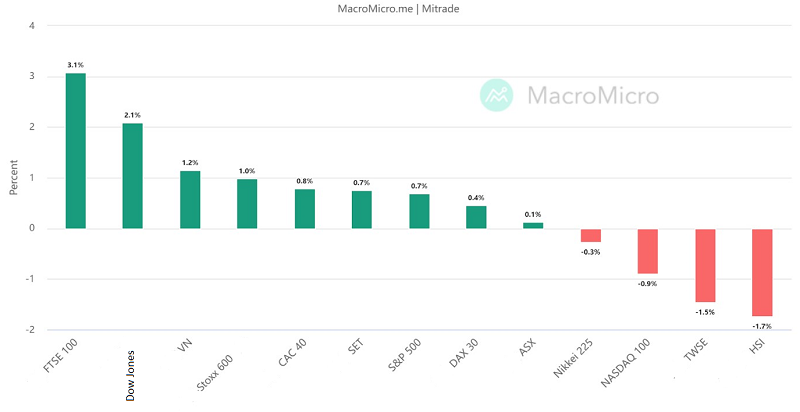Image resolution: width=800 pixels, height=412 pixels.
Task: Click the FTSE 100 green bar
Action: 76,150
